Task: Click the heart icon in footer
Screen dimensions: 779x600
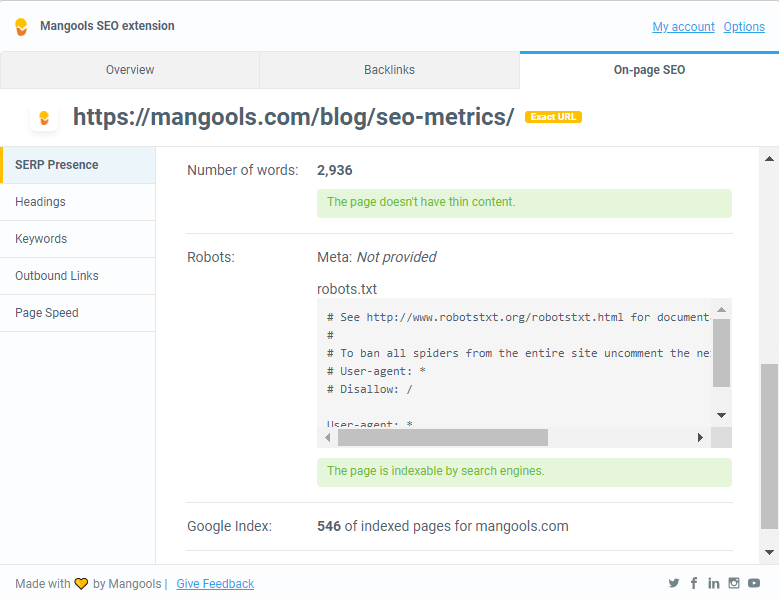Action: pyautogui.click(x=81, y=584)
